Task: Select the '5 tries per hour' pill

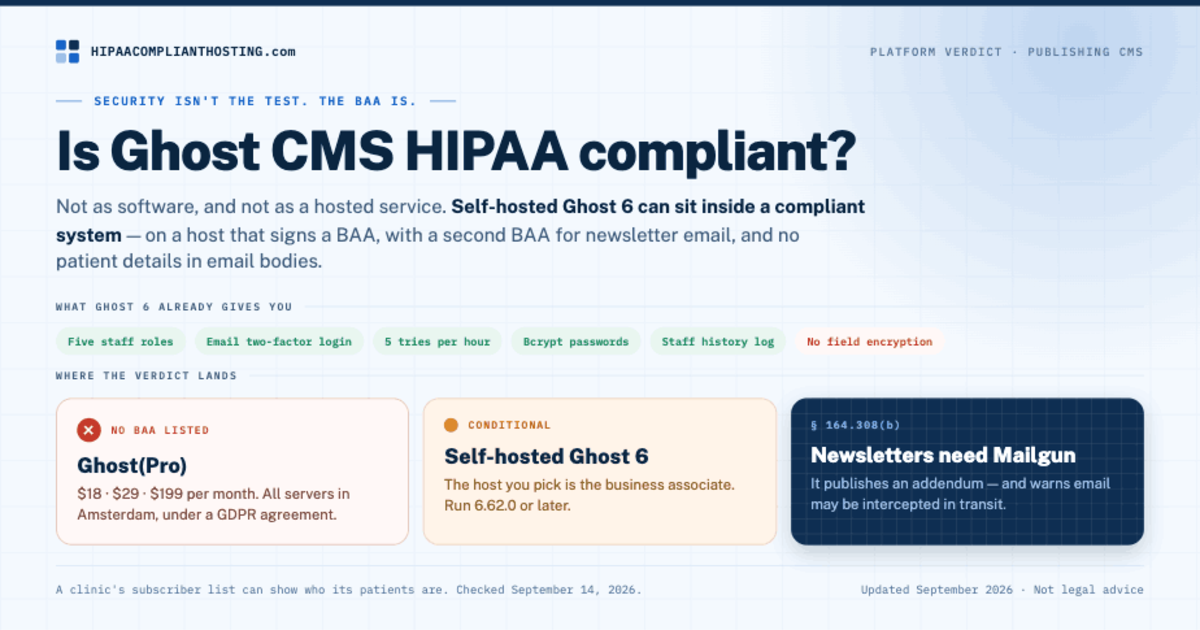Action: tap(438, 342)
